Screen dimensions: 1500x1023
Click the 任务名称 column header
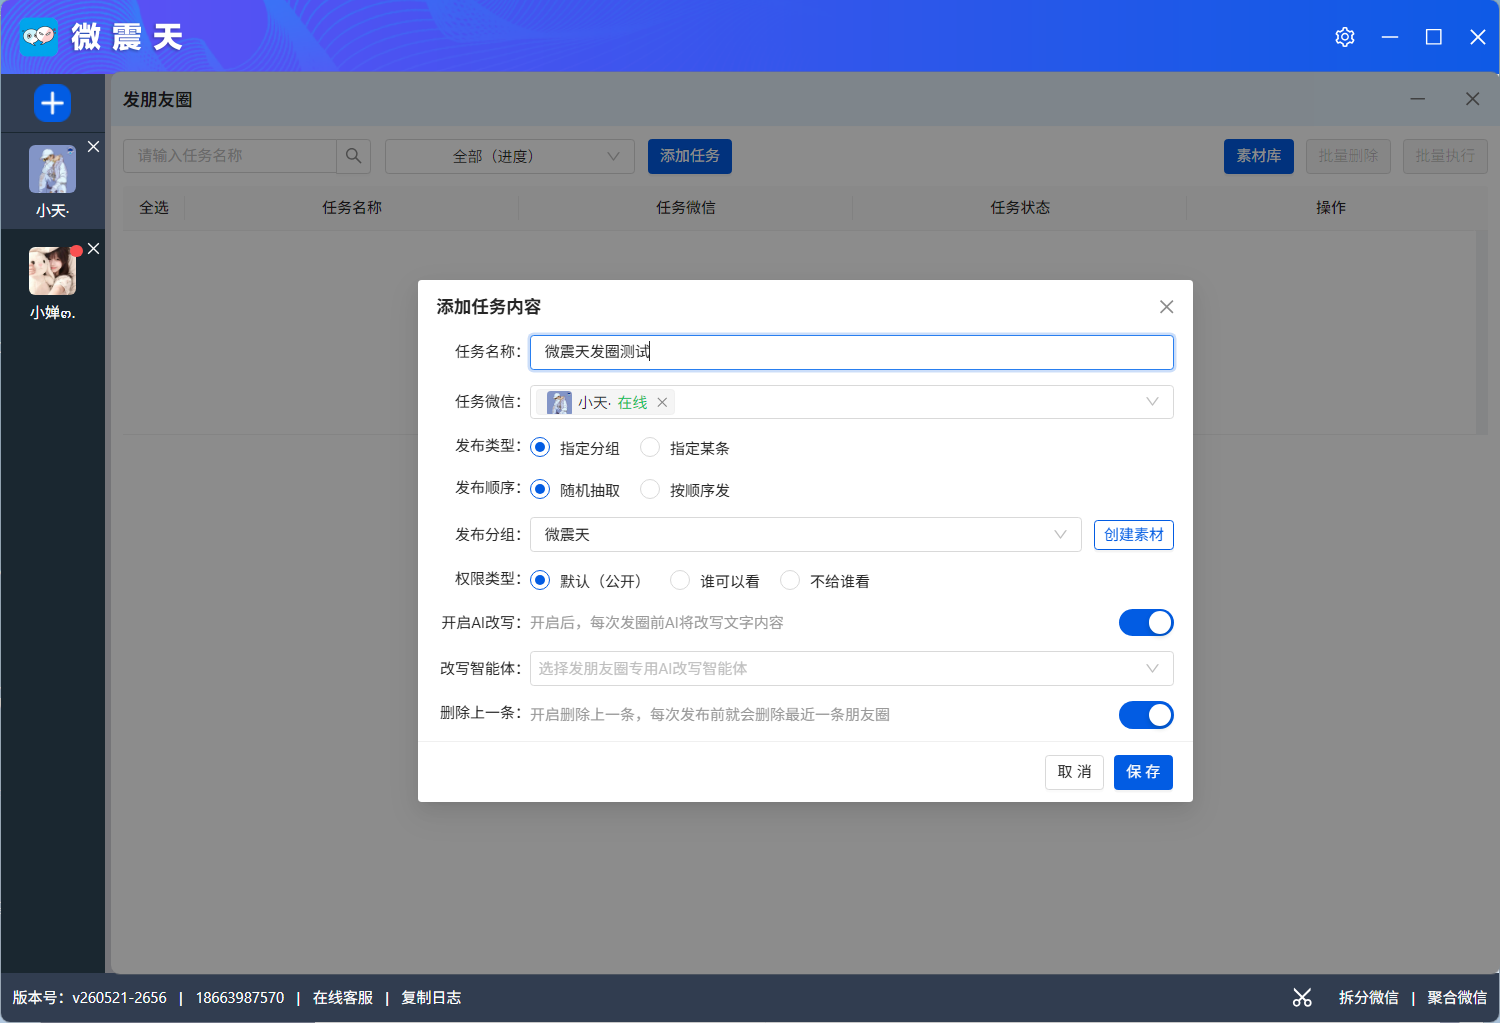(352, 207)
